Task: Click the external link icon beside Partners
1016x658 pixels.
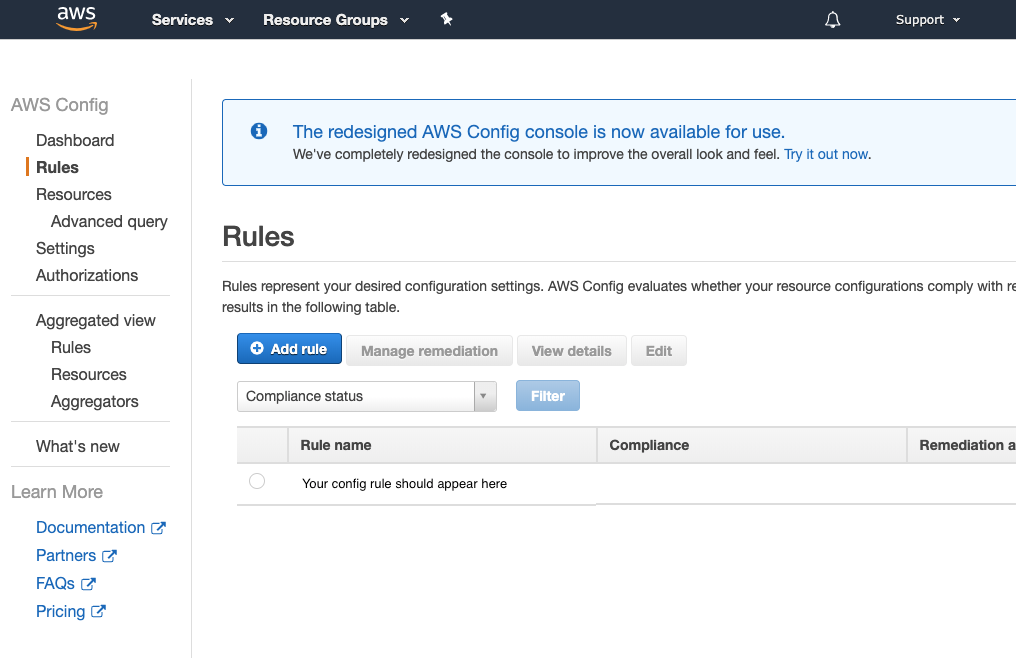Action: click(109, 556)
